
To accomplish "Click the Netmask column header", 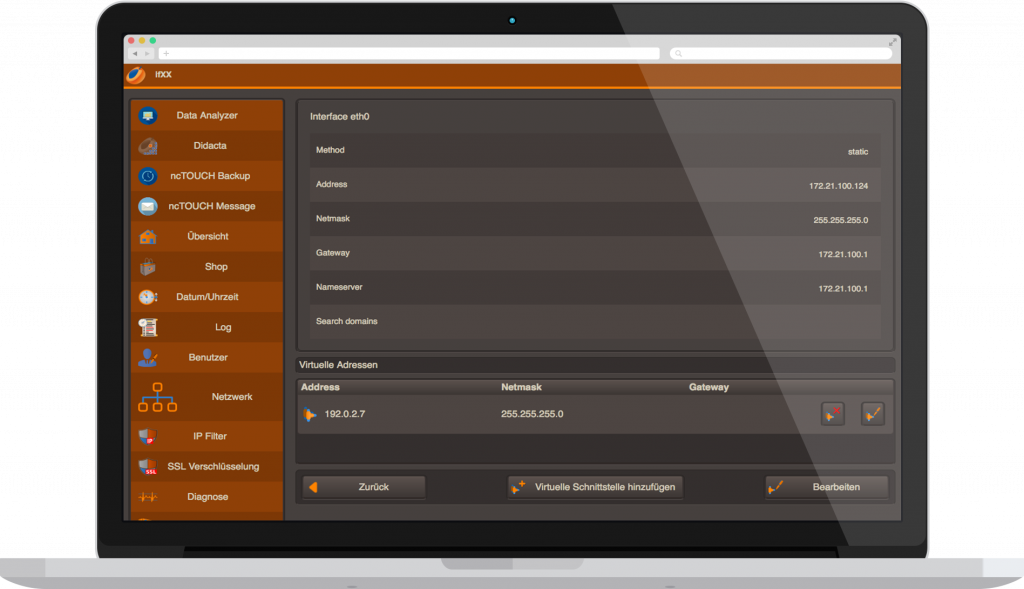I will point(521,387).
